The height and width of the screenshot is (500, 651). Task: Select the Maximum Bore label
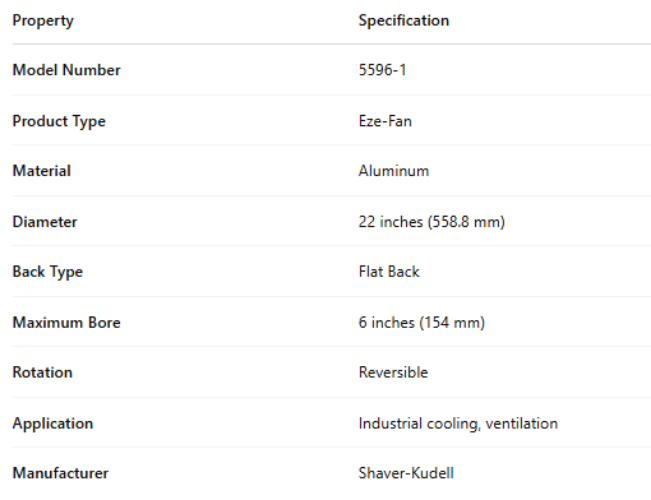[x=66, y=323]
